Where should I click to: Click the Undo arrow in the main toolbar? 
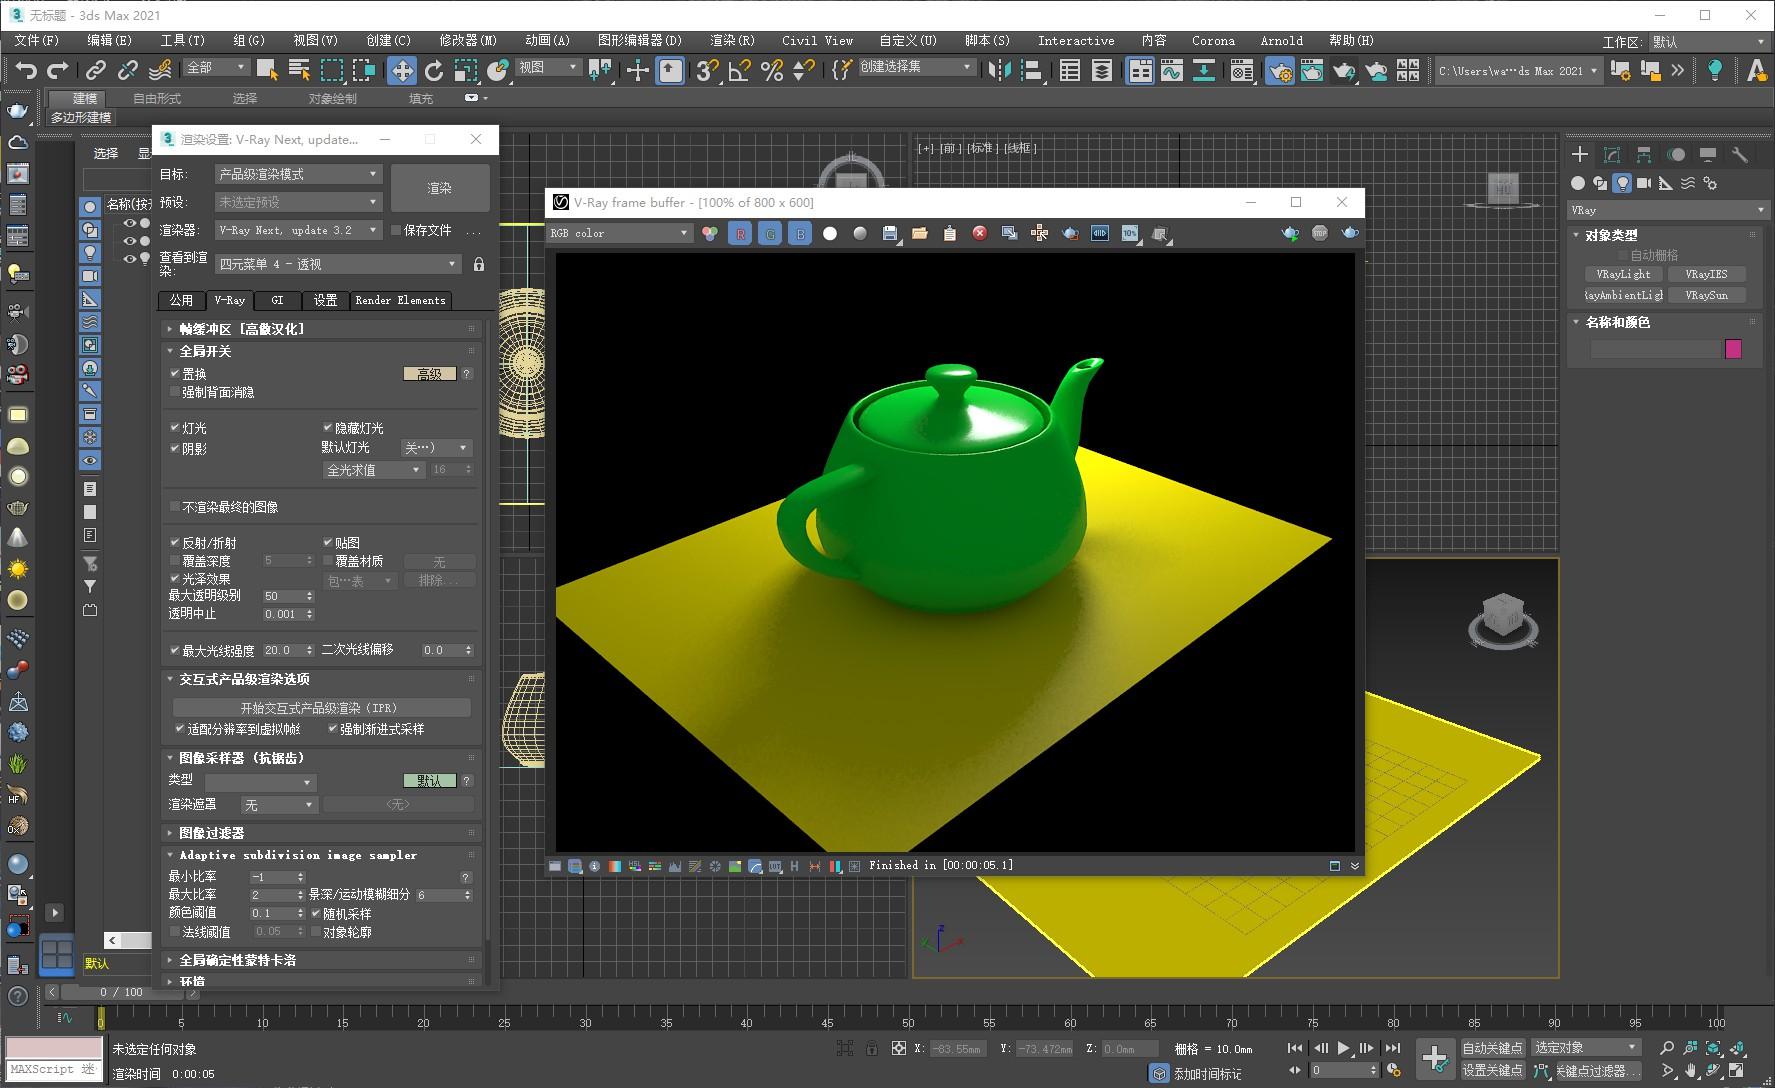(26, 70)
